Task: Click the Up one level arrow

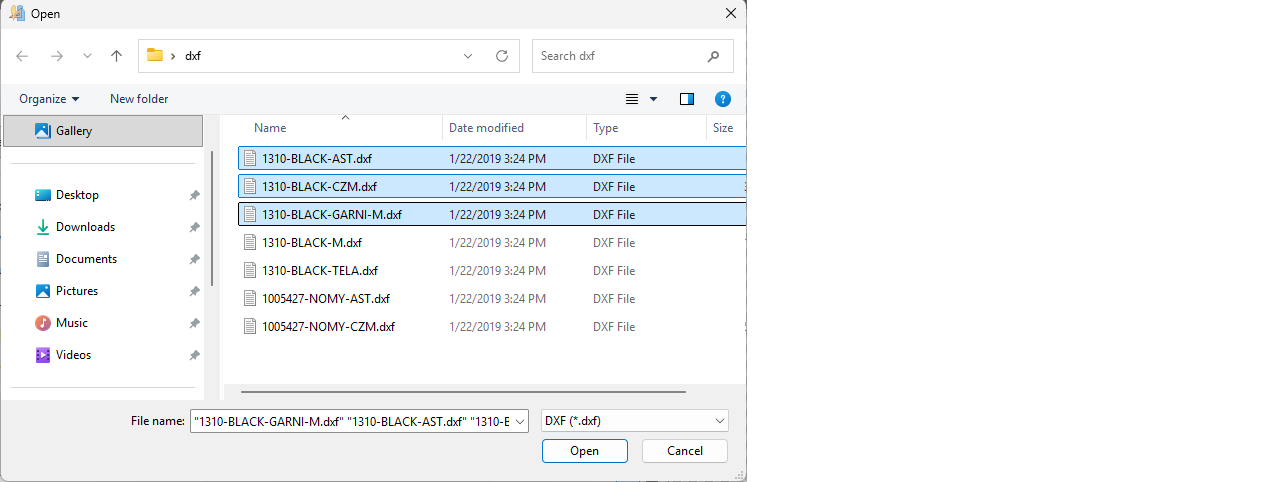Action: (x=116, y=56)
